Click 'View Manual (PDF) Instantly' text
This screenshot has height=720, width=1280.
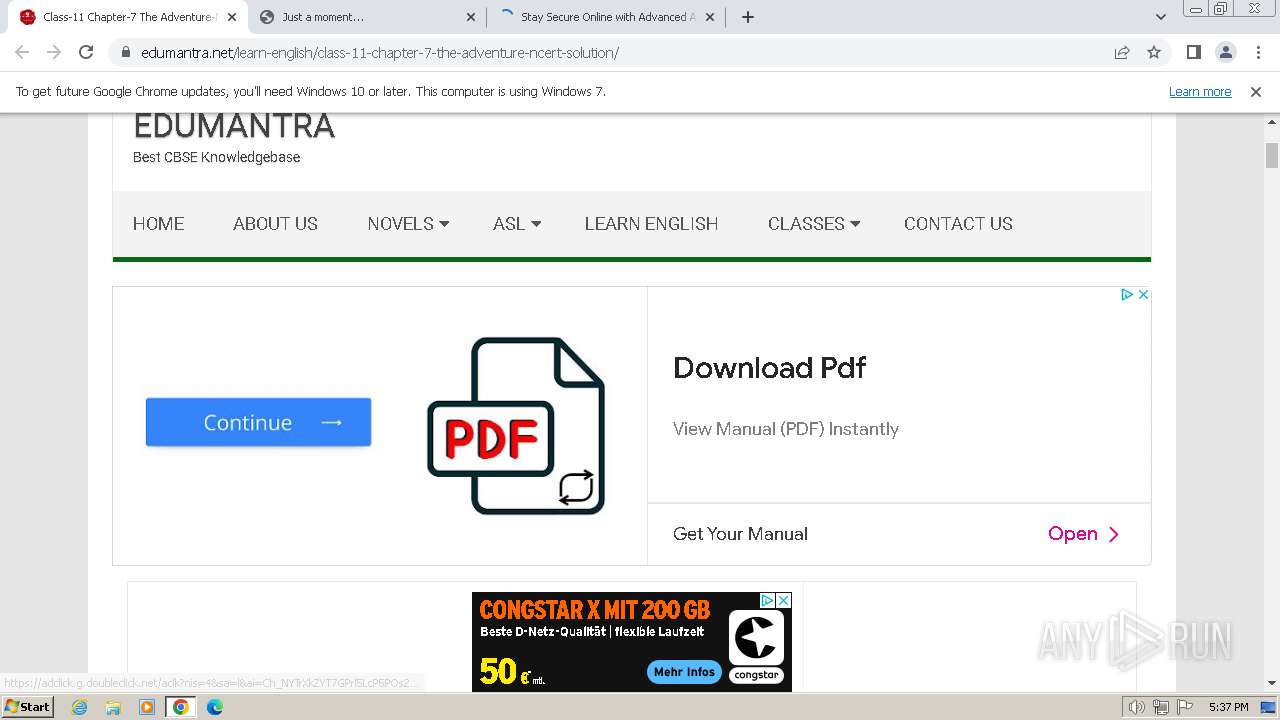click(786, 429)
